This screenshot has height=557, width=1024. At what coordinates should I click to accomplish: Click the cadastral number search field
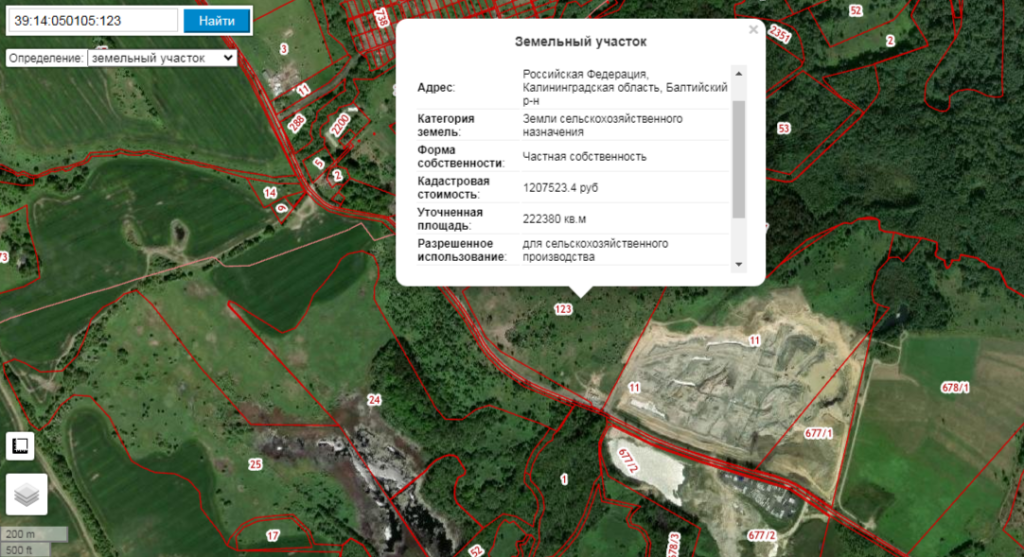click(92, 20)
